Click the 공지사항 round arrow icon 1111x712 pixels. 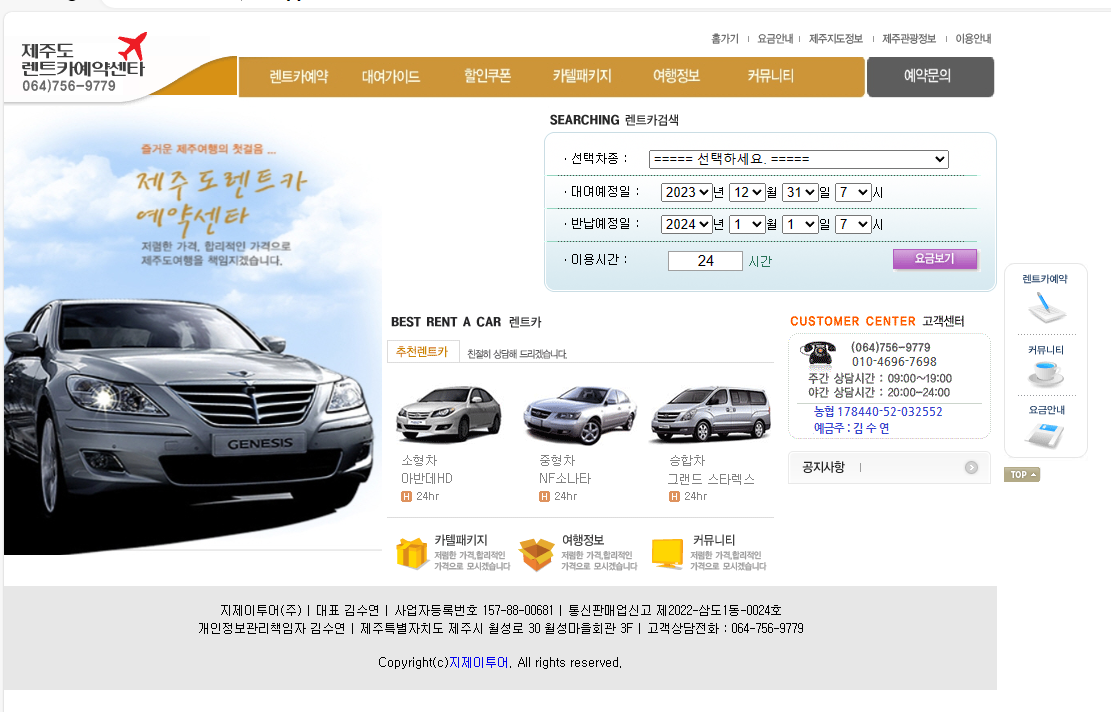coord(971,468)
